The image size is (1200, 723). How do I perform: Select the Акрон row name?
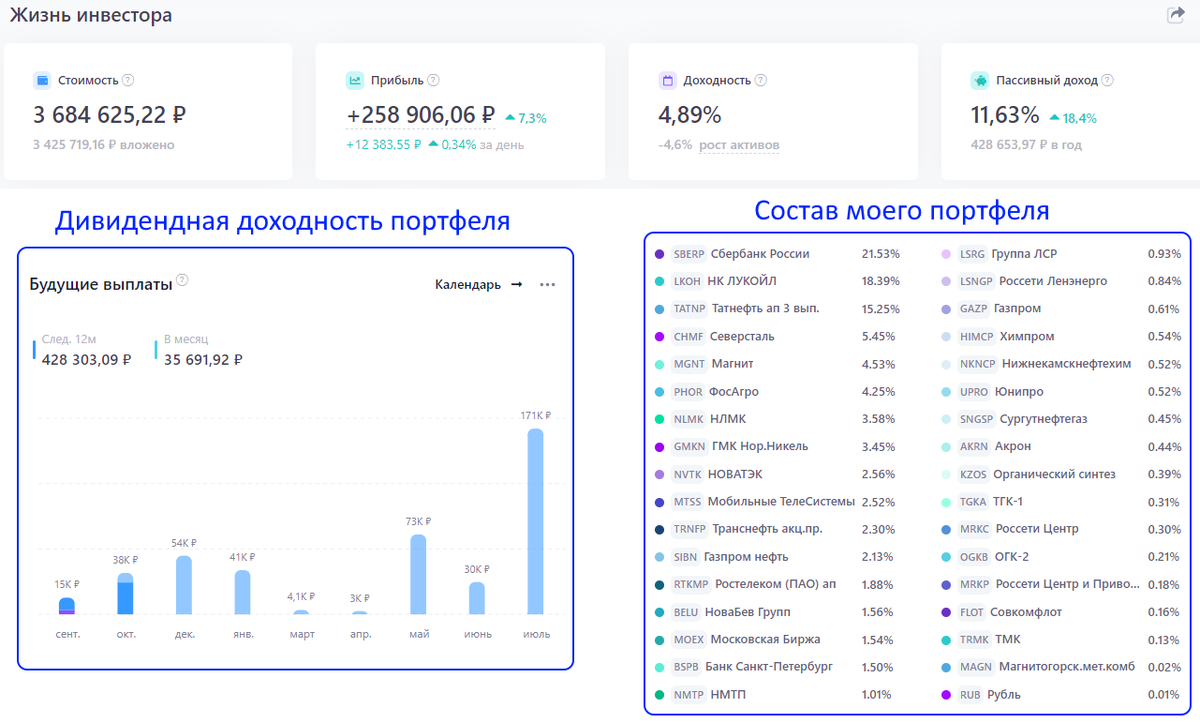[1013, 447]
